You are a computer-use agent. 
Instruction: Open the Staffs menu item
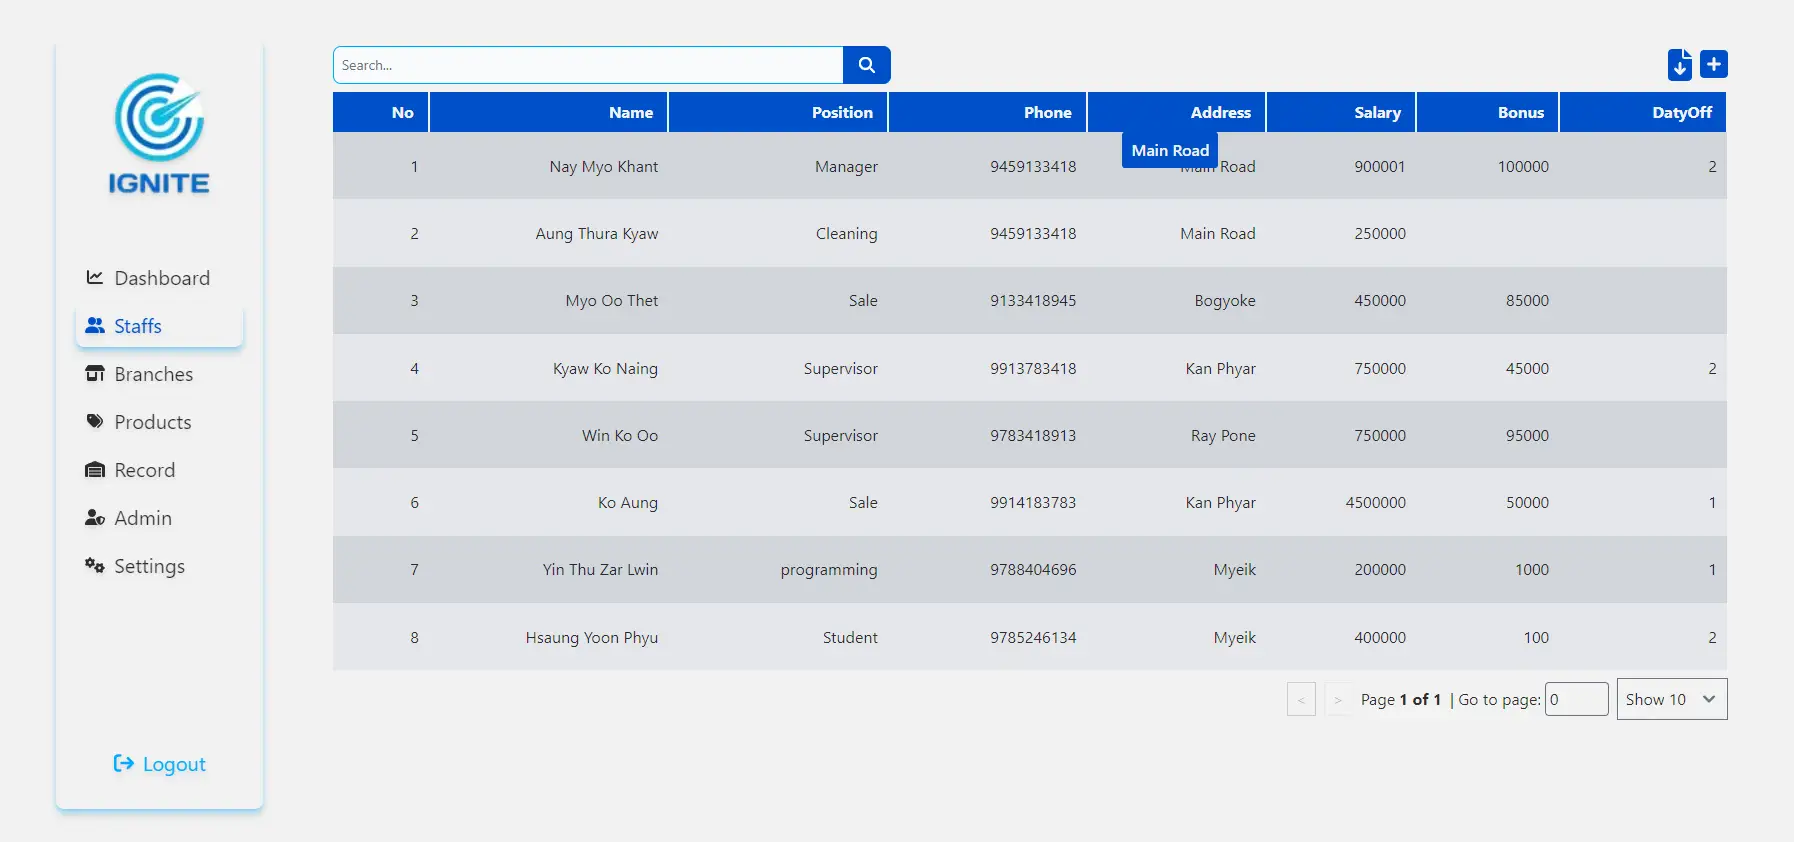click(x=138, y=326)
